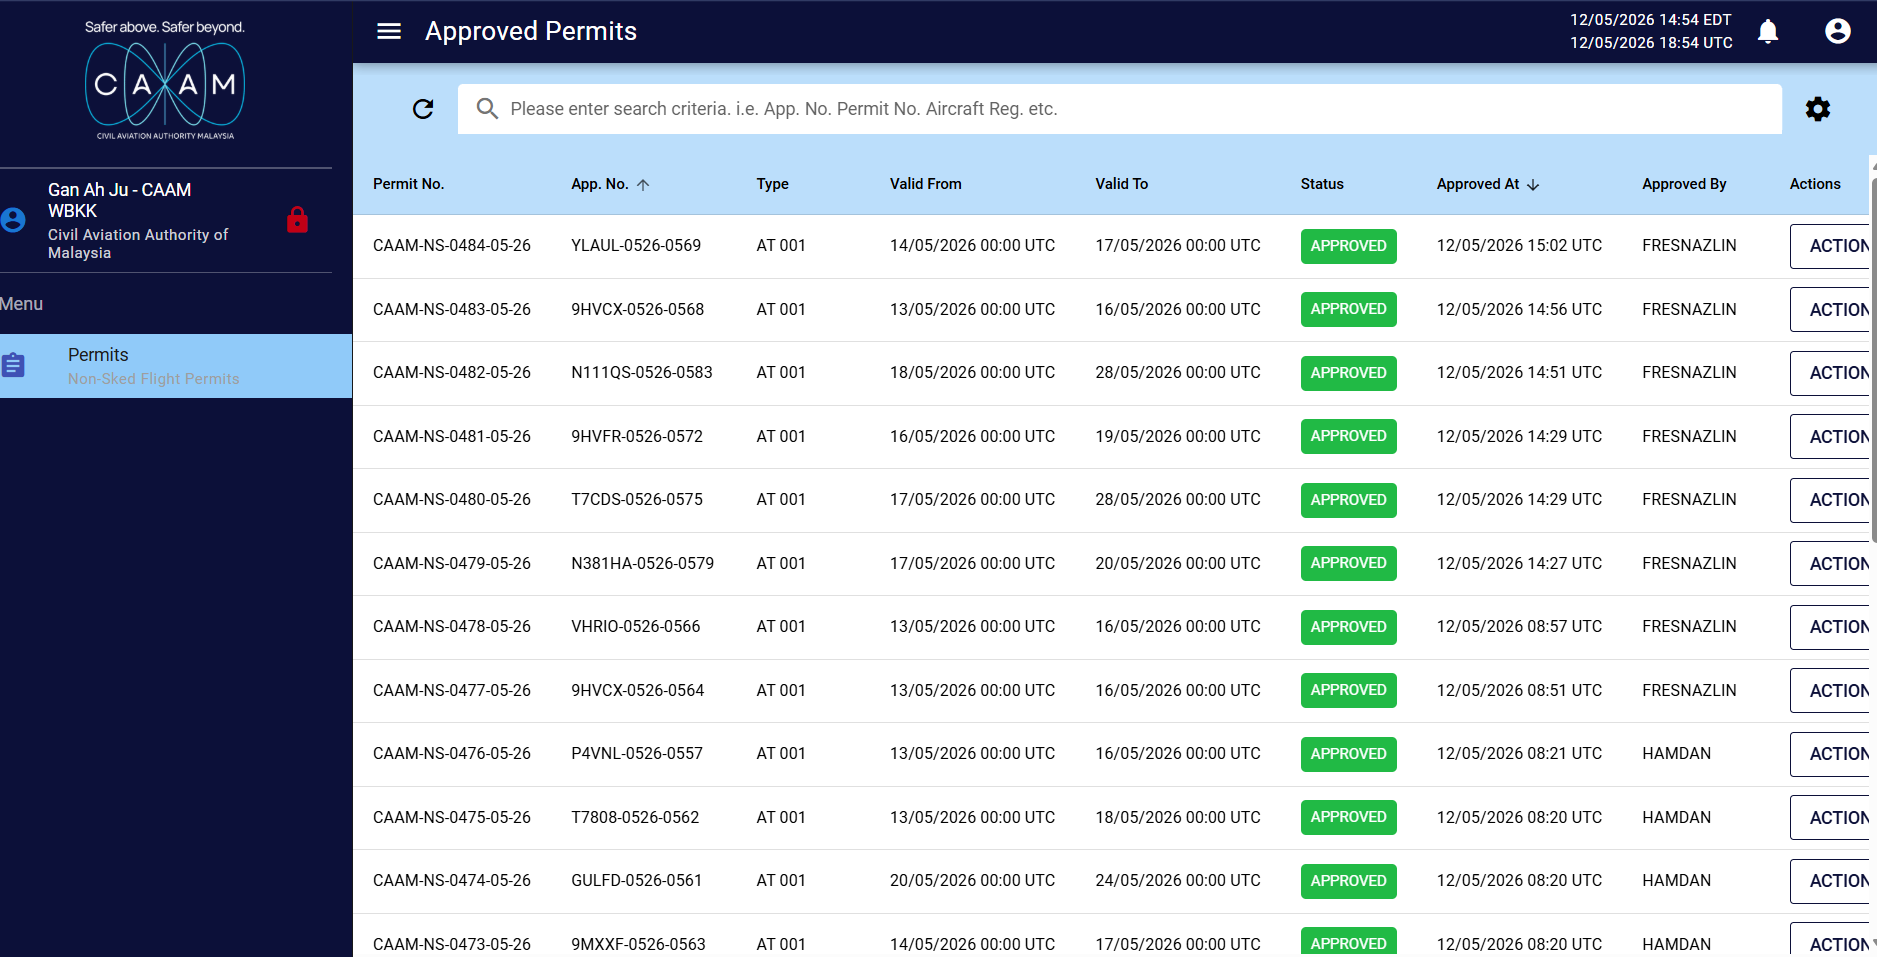
Task: Select Permits Non-Sked Flight Permits menu item
Action: tap(176, 366)
